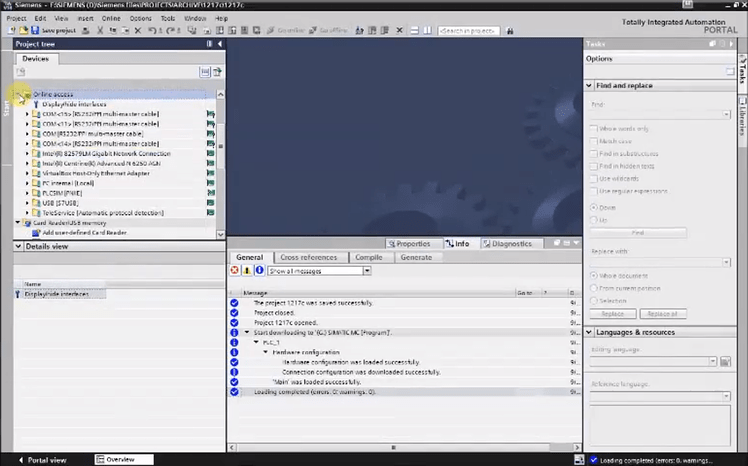Toggle the errors filter icon in Info
The width and height of the screenshot is (748, 466).
[x=235, y=270]
